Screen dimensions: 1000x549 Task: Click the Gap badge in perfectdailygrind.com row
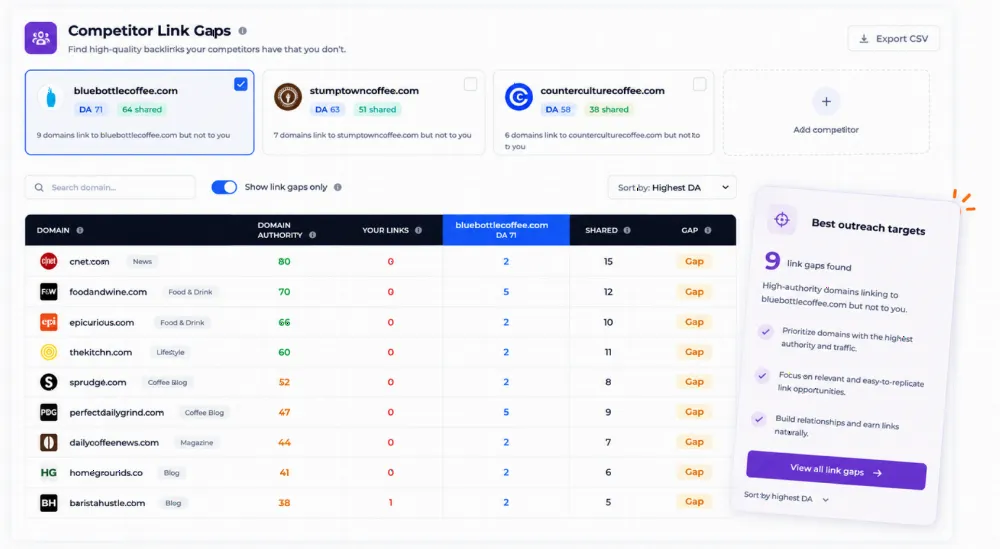pyautogui.click(x=694, y=412)
